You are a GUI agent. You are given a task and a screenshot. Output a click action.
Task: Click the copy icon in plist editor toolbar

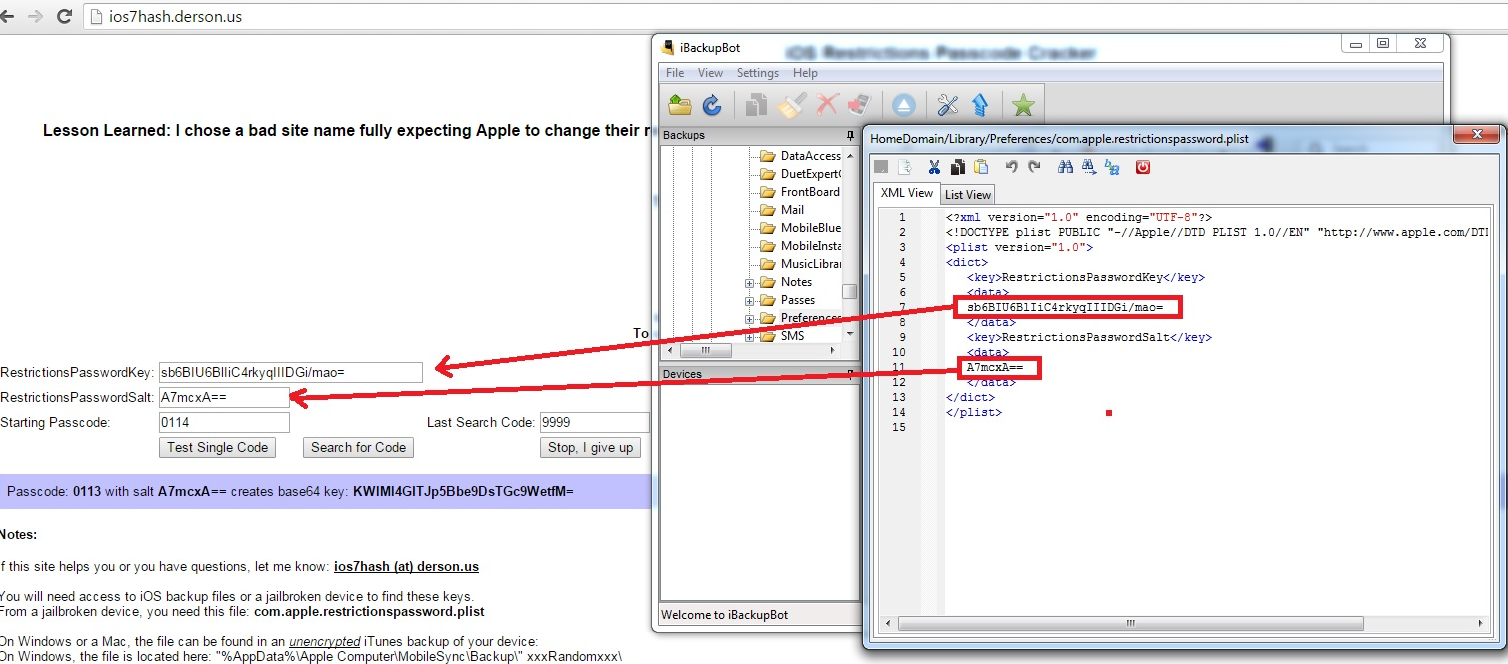[957, 167]
